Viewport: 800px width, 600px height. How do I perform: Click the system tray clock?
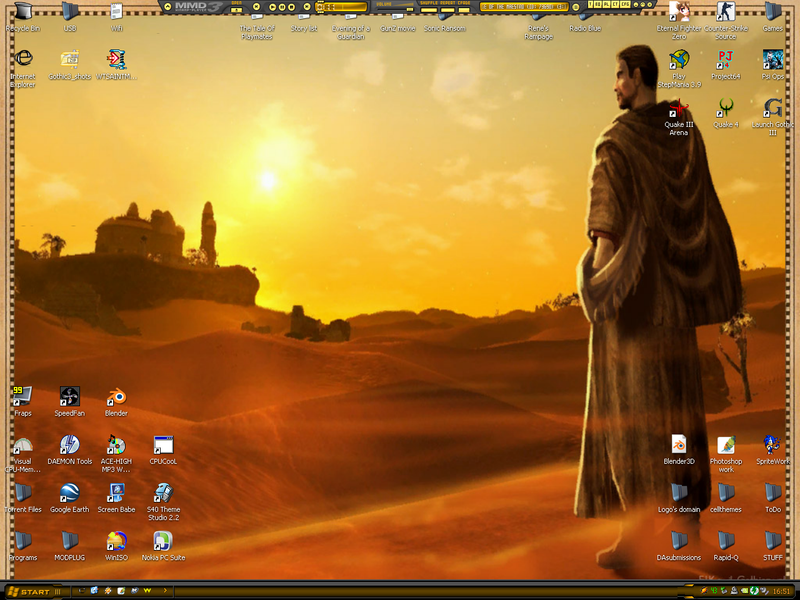[781, 591]
